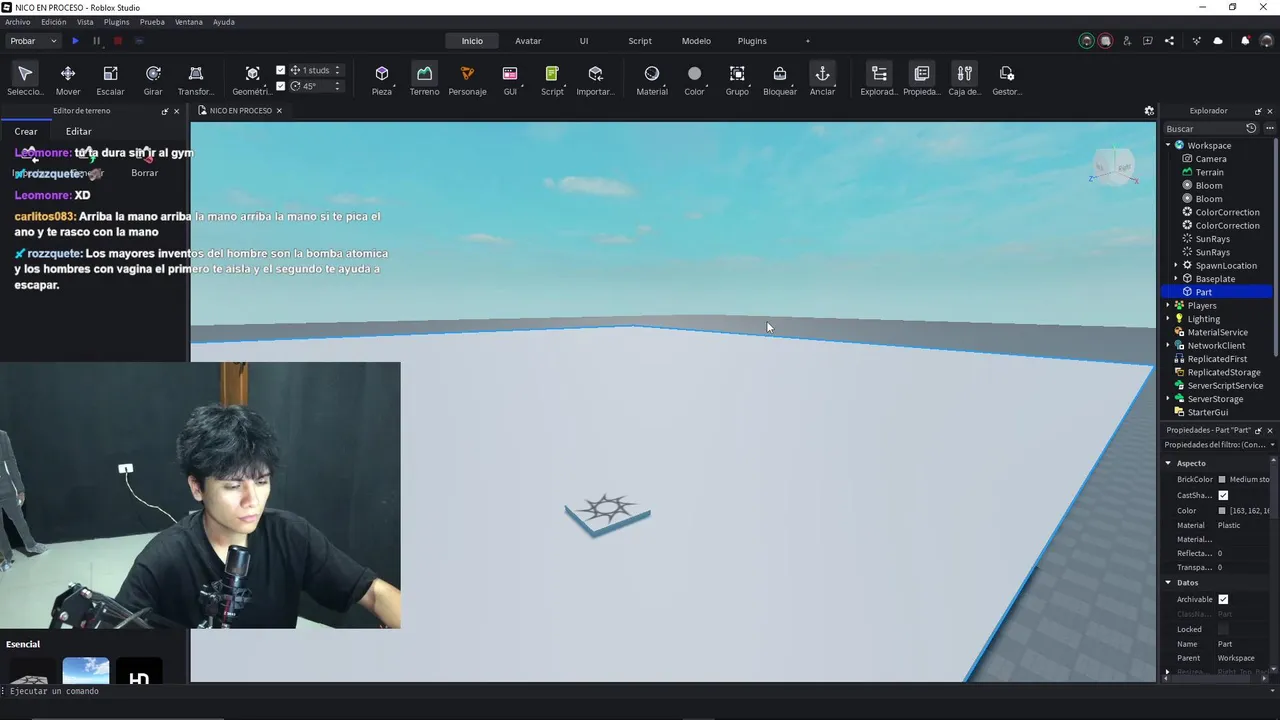Open viewport settings gear
The image size is (1280, 720).
coord(1149,111)
